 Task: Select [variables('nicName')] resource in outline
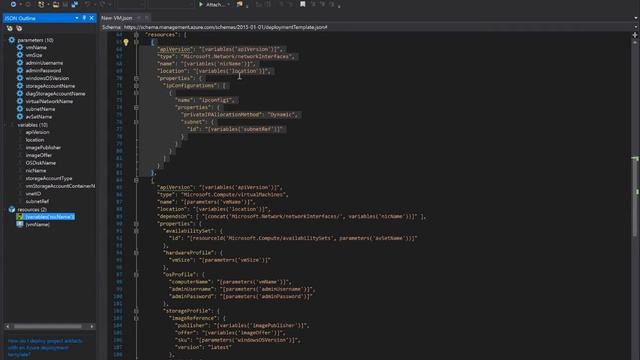49,217
